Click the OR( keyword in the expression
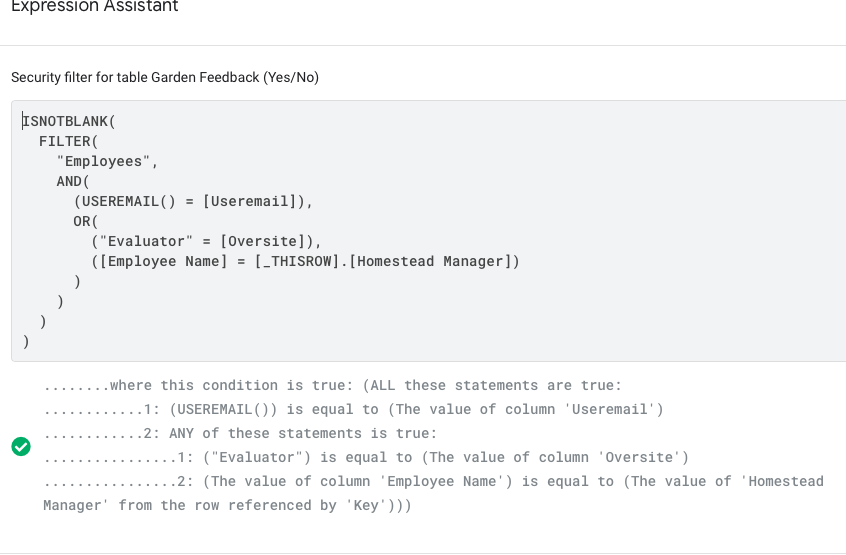 pos(86,221)
